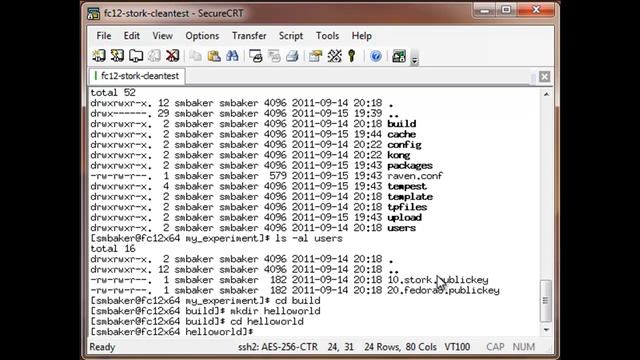Click the key icon for public key tool

352,56
